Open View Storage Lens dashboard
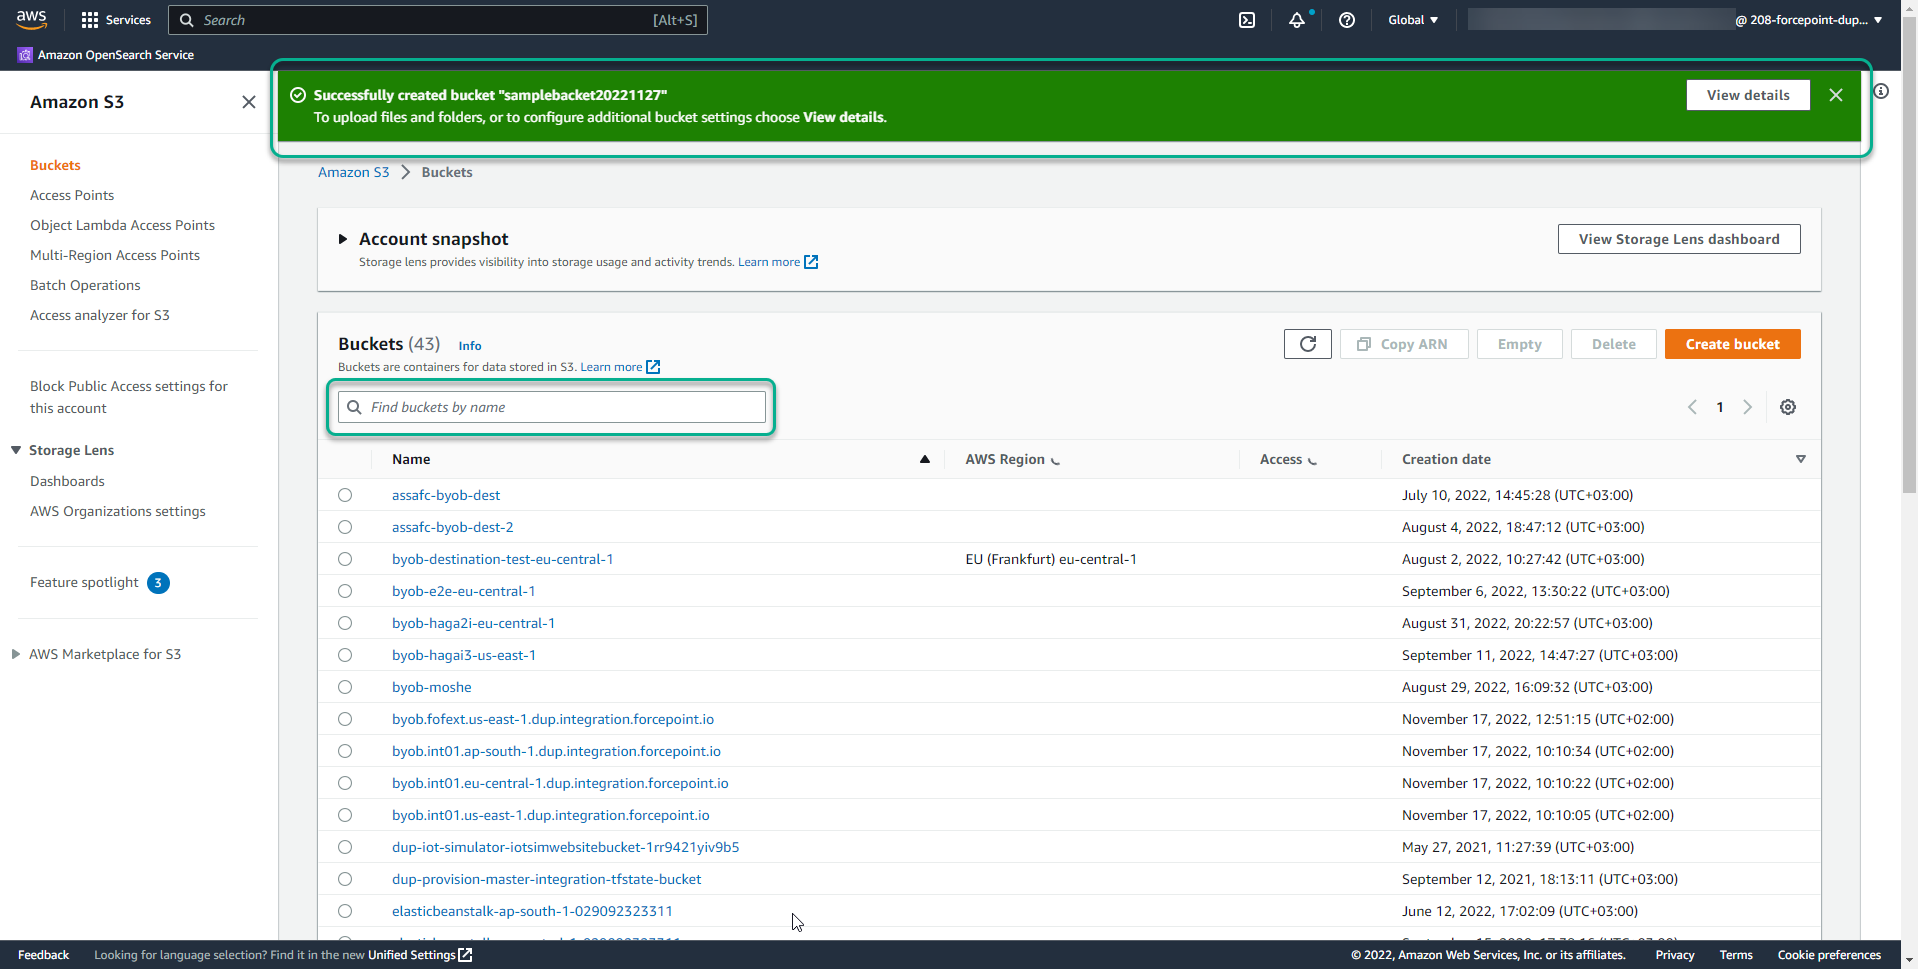Image resolution: width=1918 pixels, height=969 pixels. (x=1678, y=239)
